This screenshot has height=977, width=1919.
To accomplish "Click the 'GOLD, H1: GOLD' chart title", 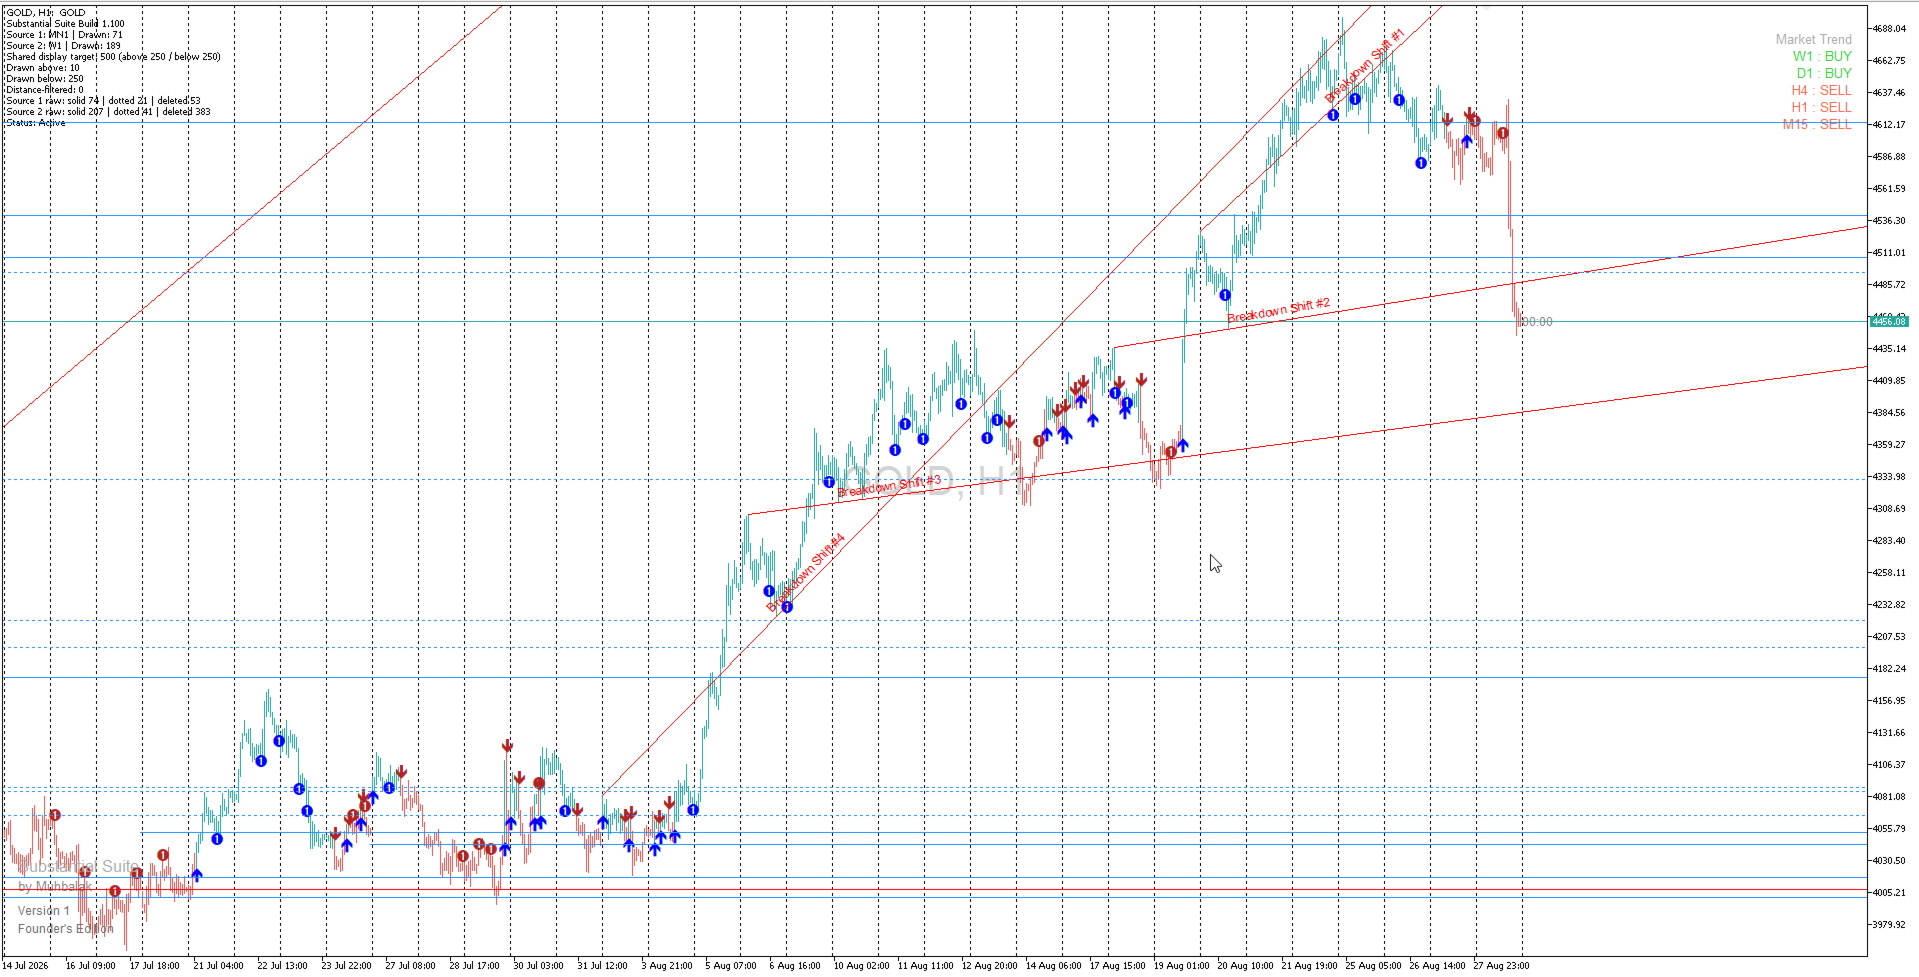I will [46, 13].
